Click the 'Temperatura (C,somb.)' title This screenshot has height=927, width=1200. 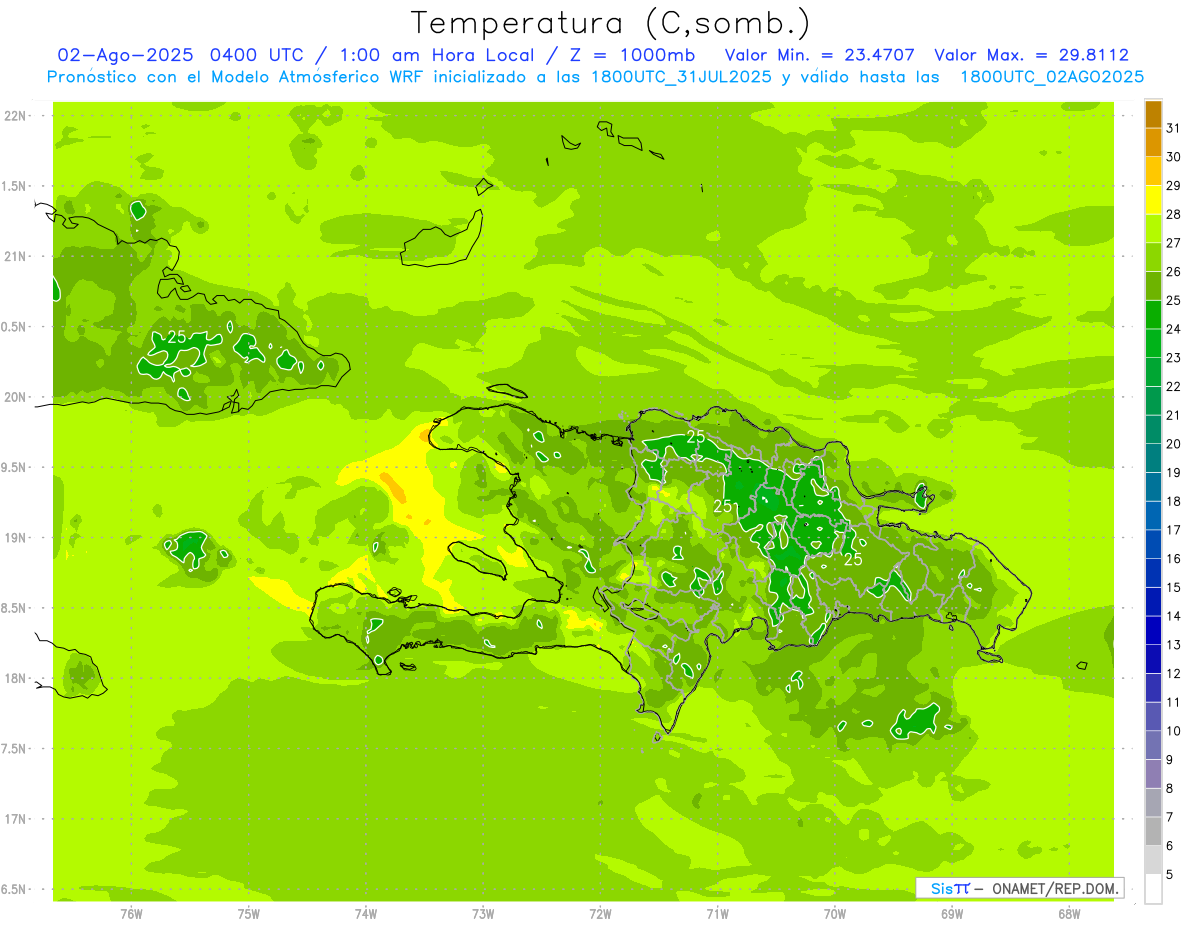click(x=610, y=23)
